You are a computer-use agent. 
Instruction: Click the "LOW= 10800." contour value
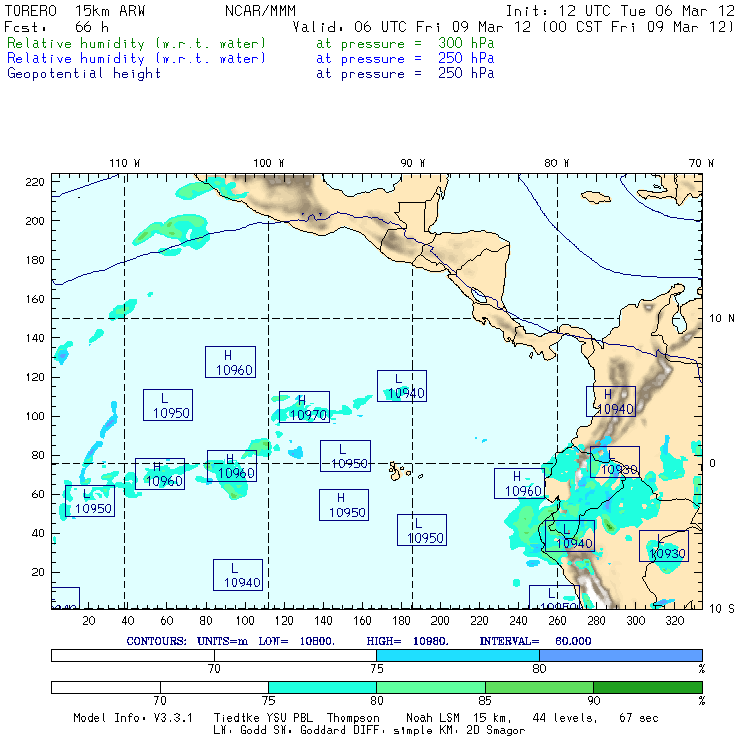coord(296,641)
